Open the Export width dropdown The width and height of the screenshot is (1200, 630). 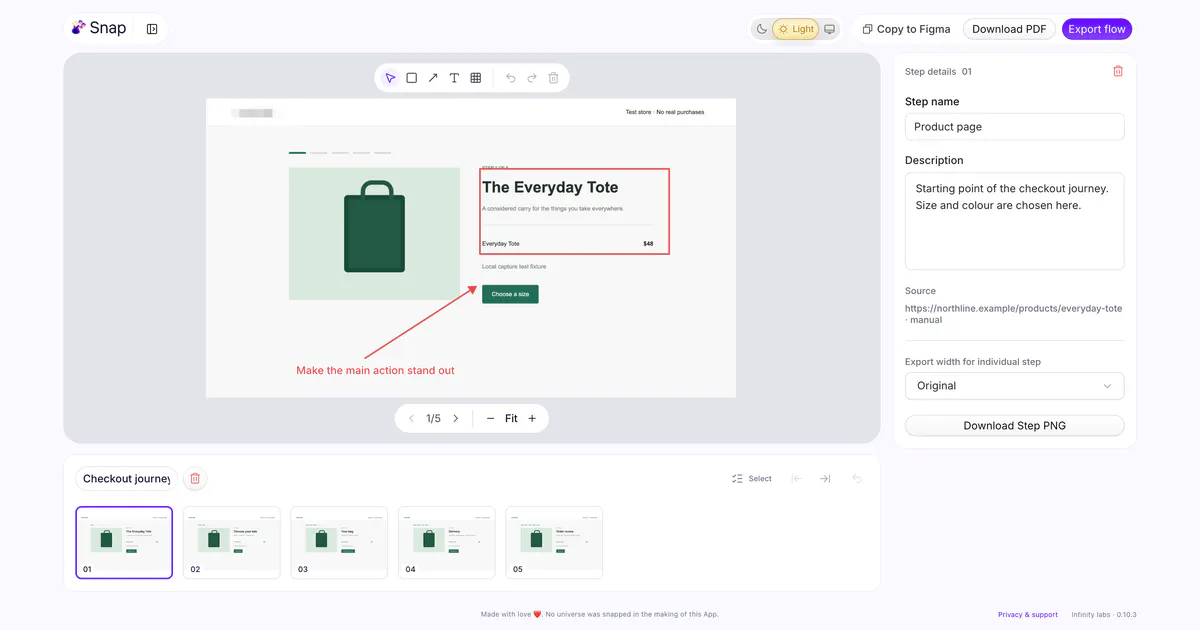click(x=1014, y=386)
